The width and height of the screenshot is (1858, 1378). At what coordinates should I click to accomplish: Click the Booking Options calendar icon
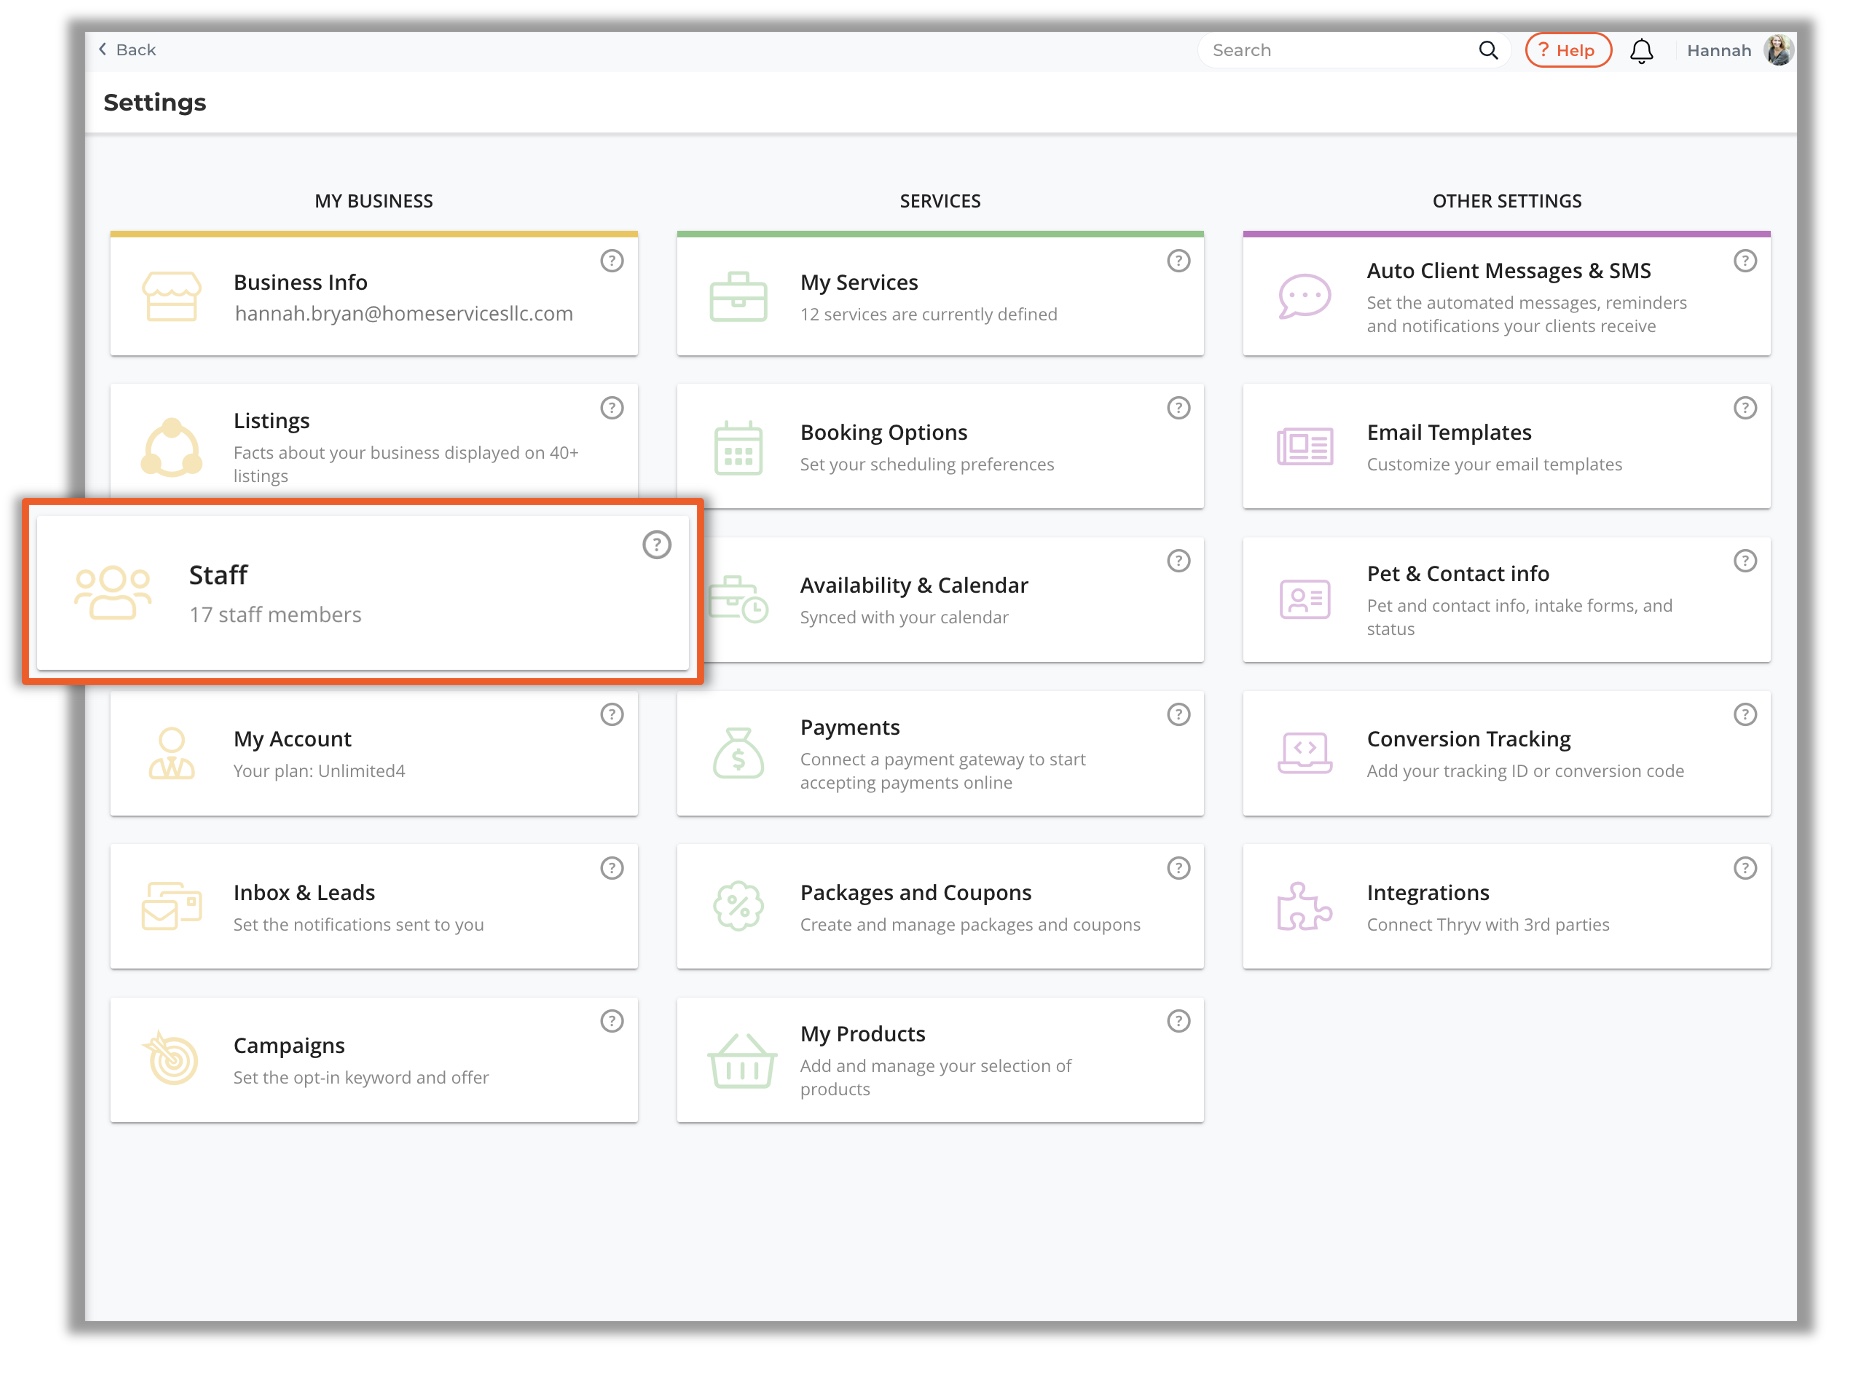pos(738,448)
